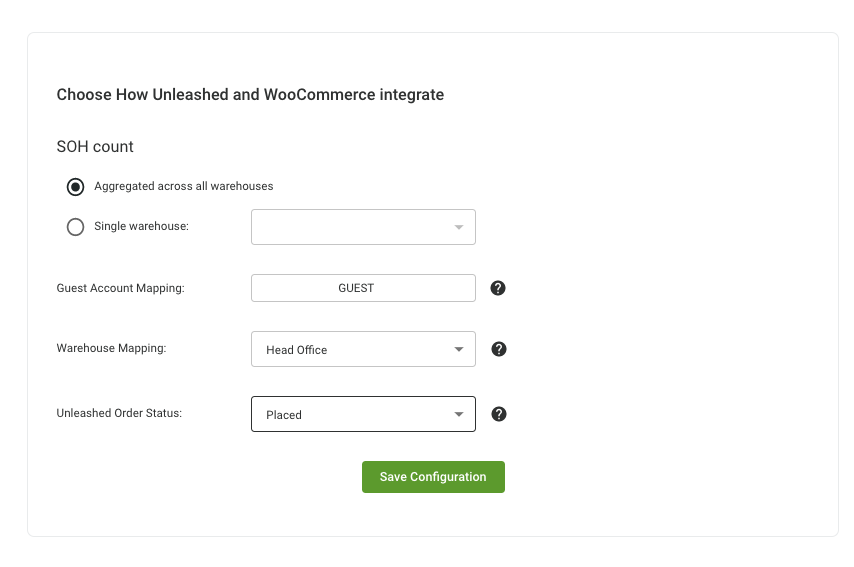Click the 'Aggregated across all warehouses' label text
Image resolution: width=854 pixels, height=567 pixels.
point(184,186)
